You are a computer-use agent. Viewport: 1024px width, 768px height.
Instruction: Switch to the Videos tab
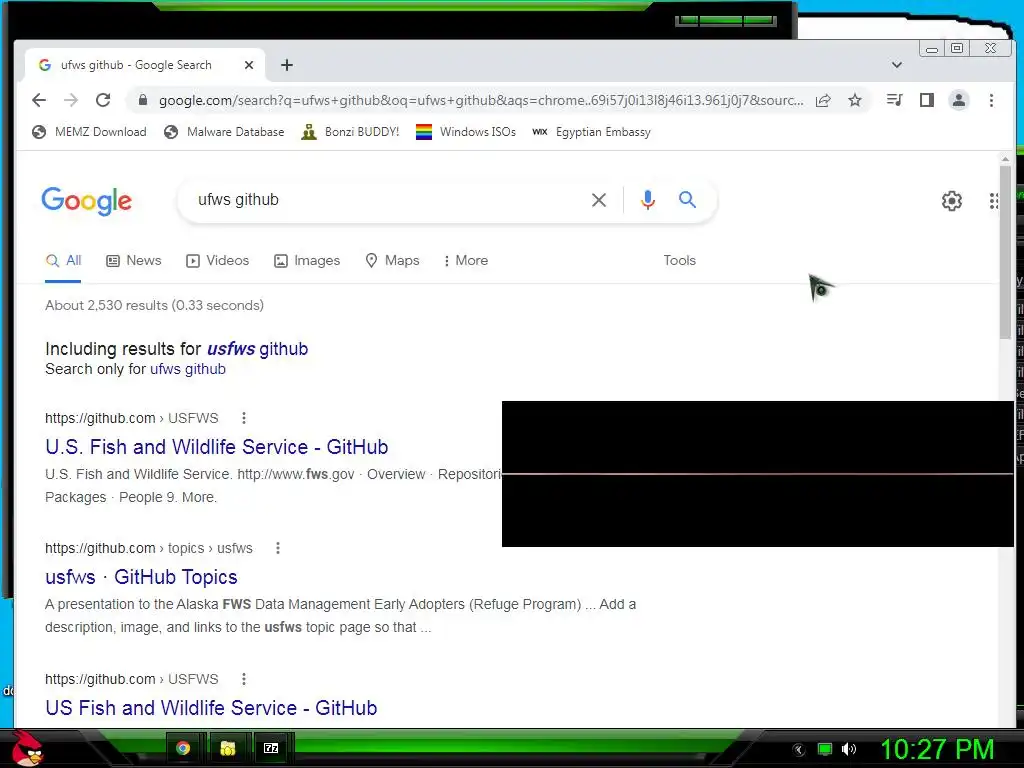click(217, 261)
